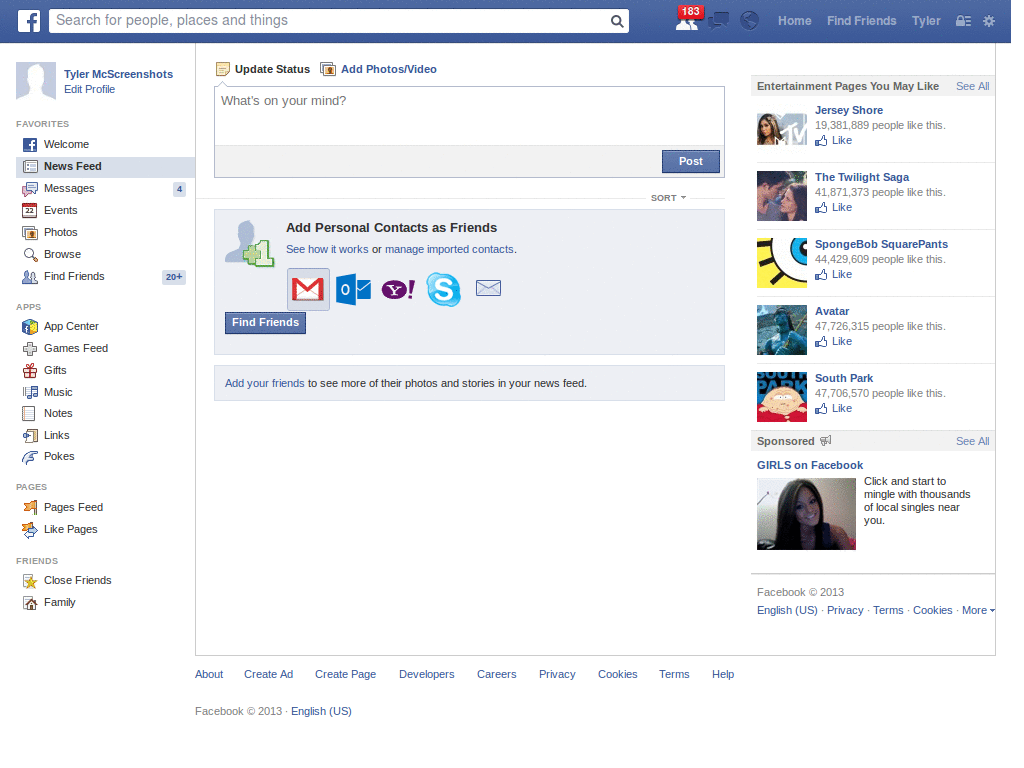Click the Gifts present icon
The image size is (1024, 768).
click(x=29, y=371)
